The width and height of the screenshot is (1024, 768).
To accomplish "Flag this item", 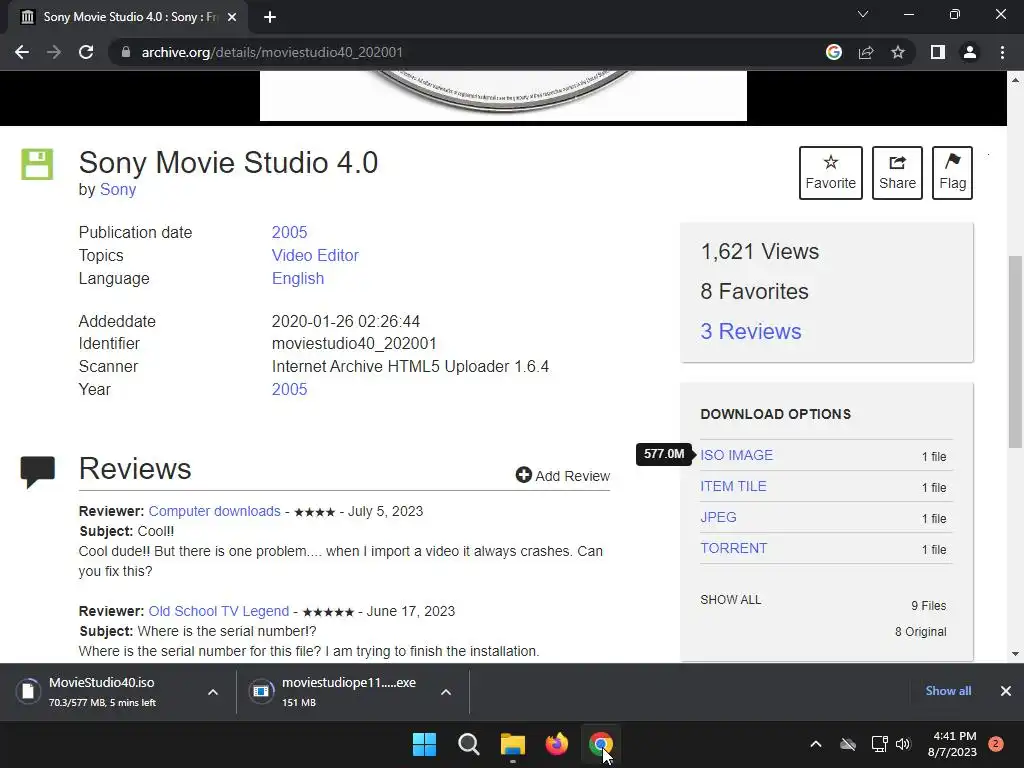I will 952,173.
